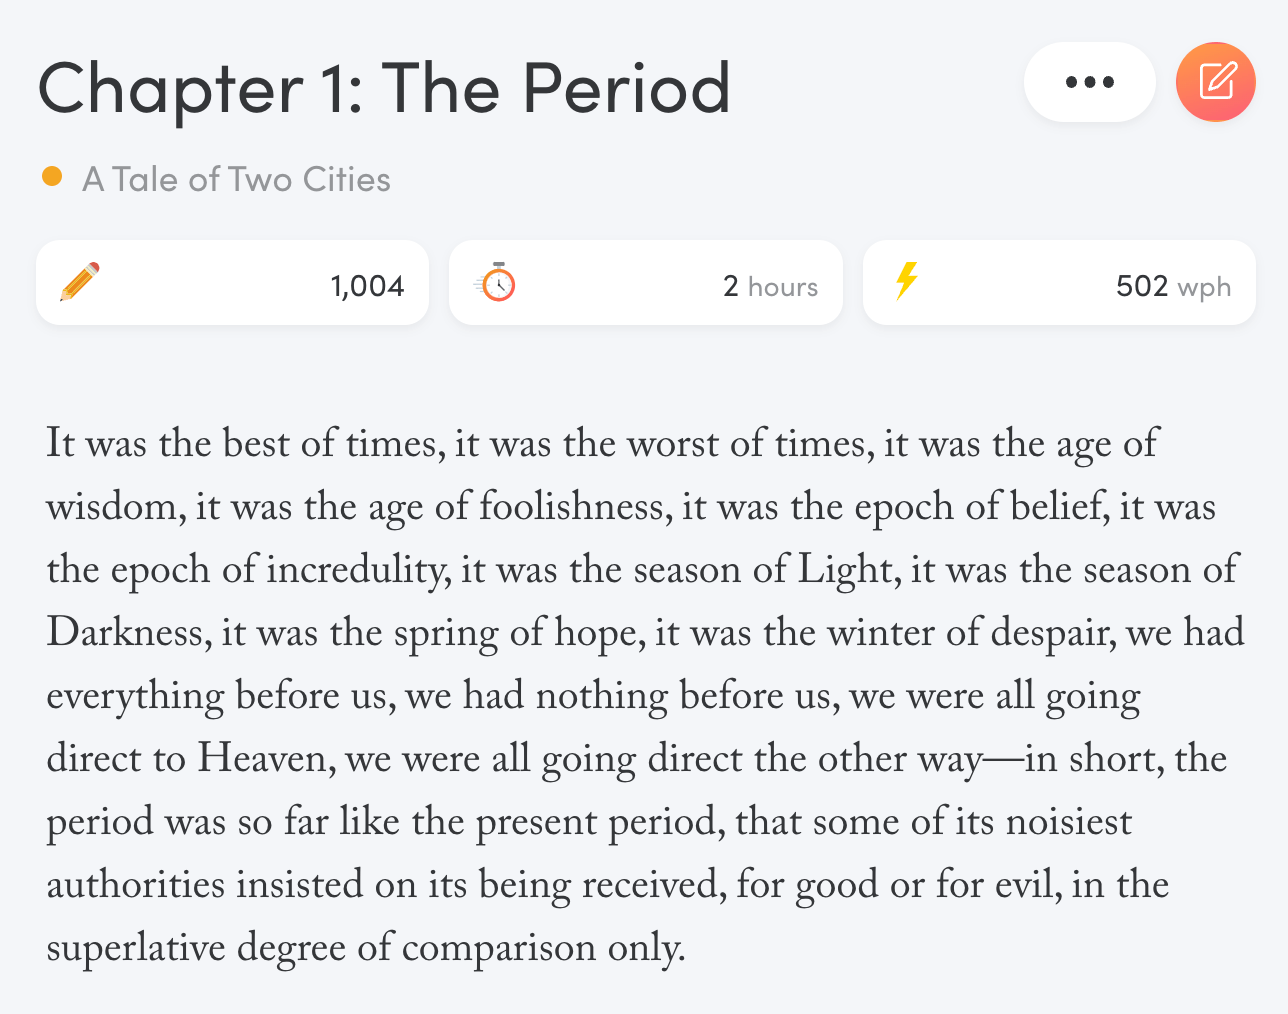Click the orange project color dot
This screenshot has height=1014, width=1288.
tap(52, 177)
